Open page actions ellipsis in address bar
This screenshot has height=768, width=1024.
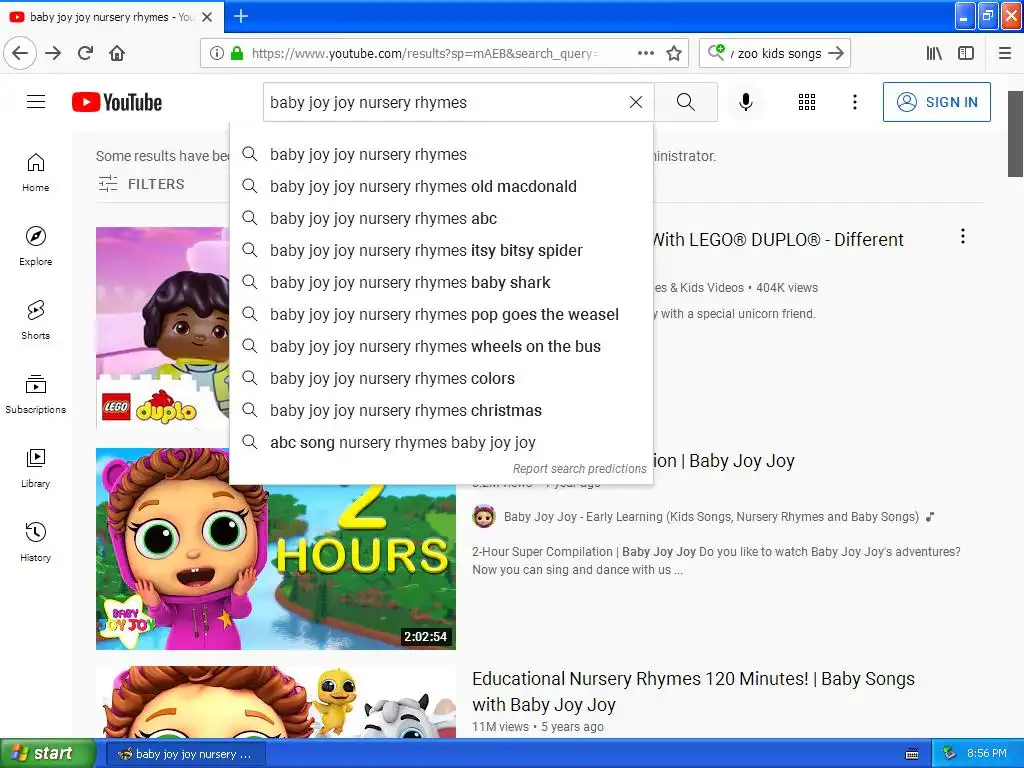click(646, 53)
